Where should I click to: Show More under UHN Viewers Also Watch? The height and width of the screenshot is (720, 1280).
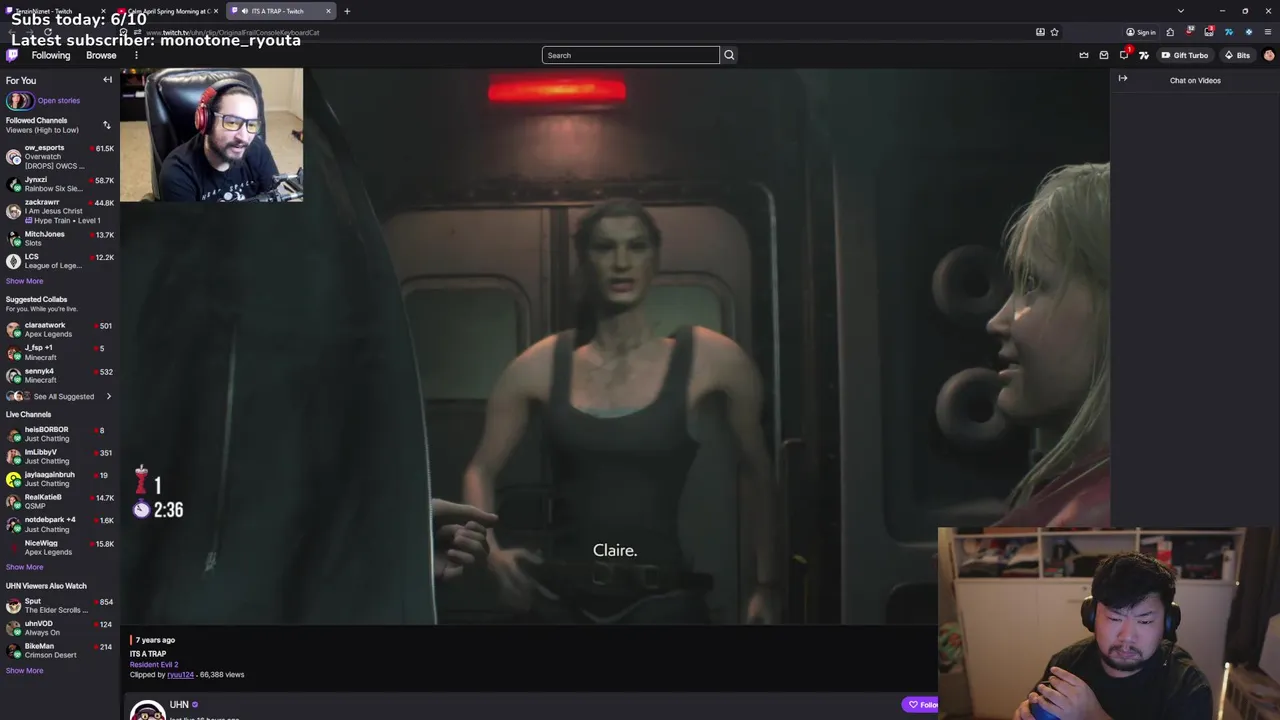24,670
